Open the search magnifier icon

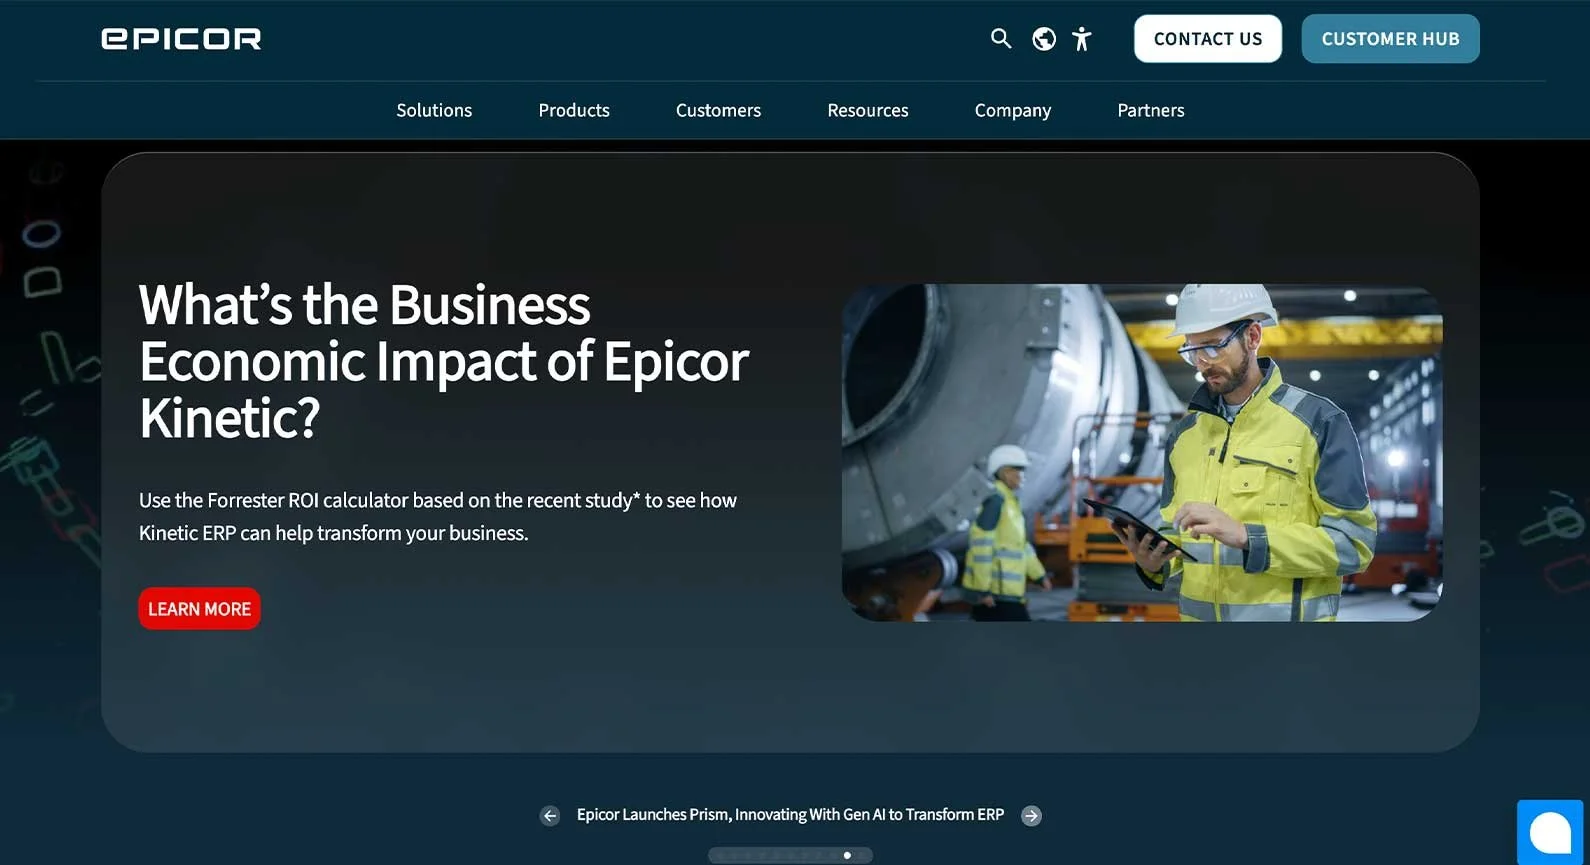point(1001,39)
